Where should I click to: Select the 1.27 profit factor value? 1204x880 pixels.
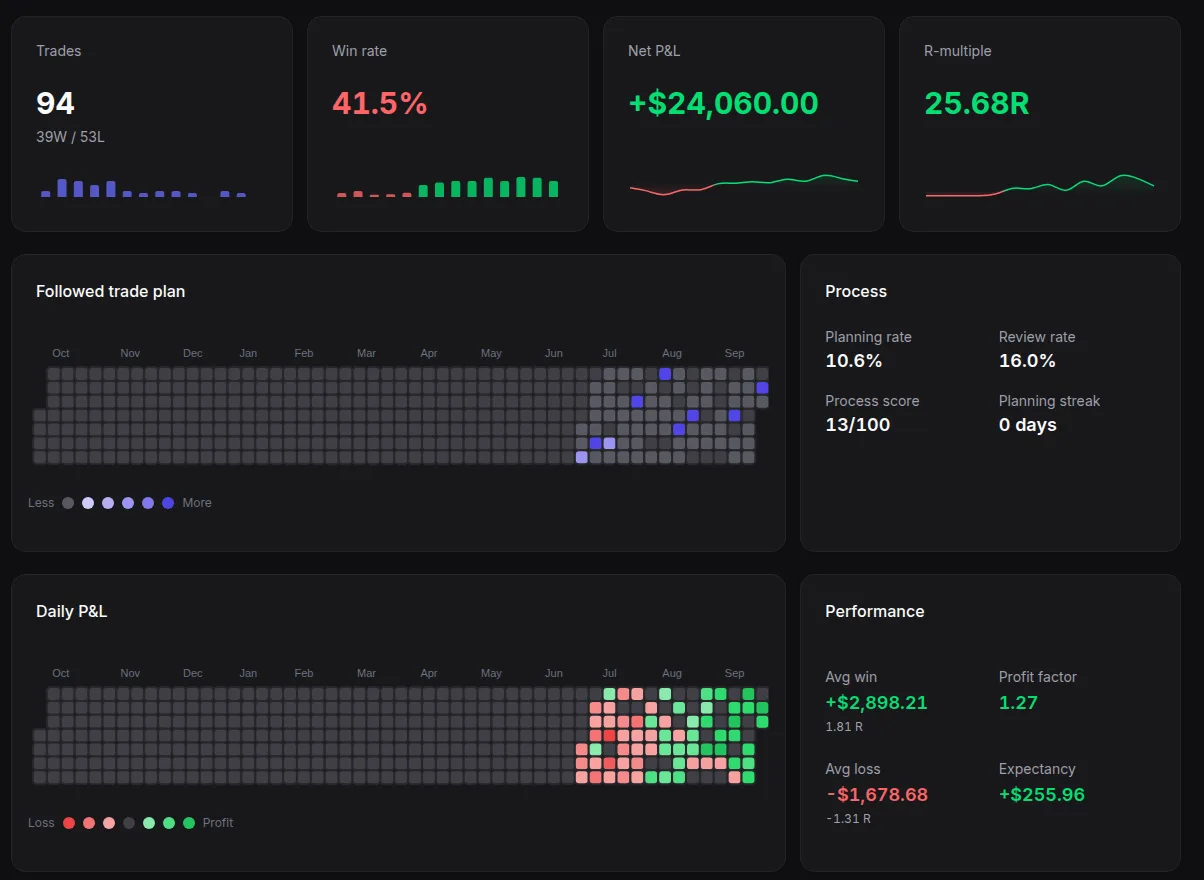(1018, 702)
